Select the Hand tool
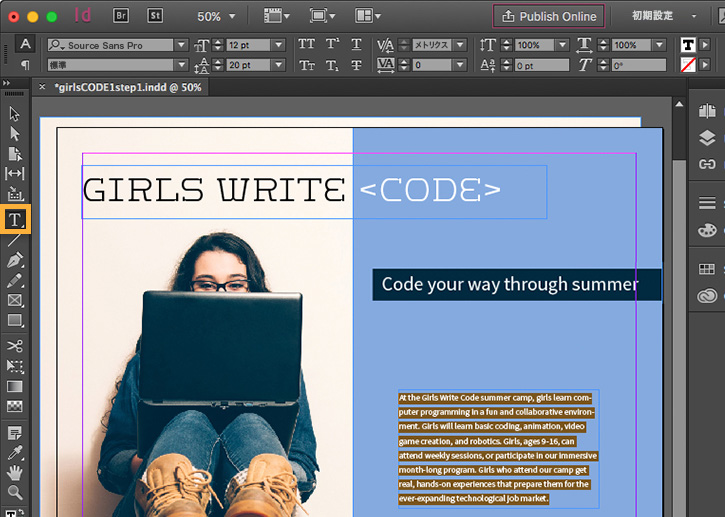Image resolution: width=725 pixels, height=517 pixels. 14,473
